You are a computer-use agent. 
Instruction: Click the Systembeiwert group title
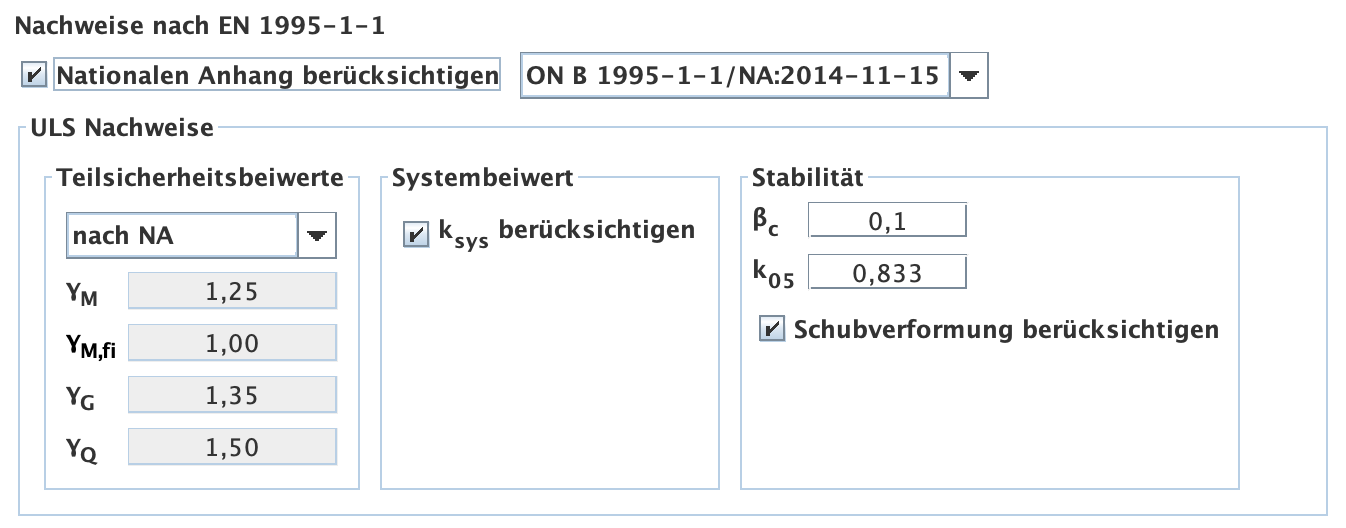482,179
